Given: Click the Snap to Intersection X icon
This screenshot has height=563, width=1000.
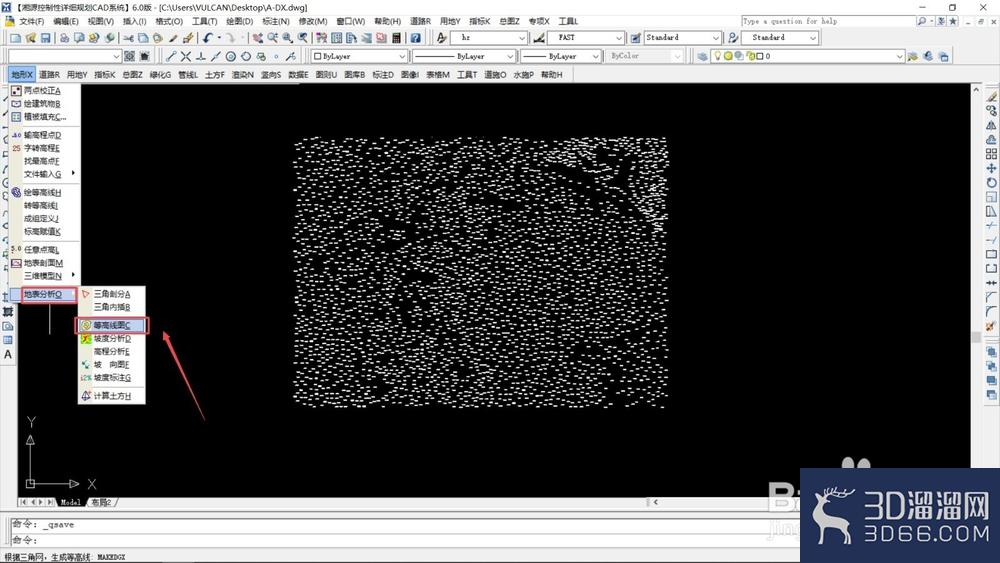Looking at the screenshot, I should pos(186,56).
